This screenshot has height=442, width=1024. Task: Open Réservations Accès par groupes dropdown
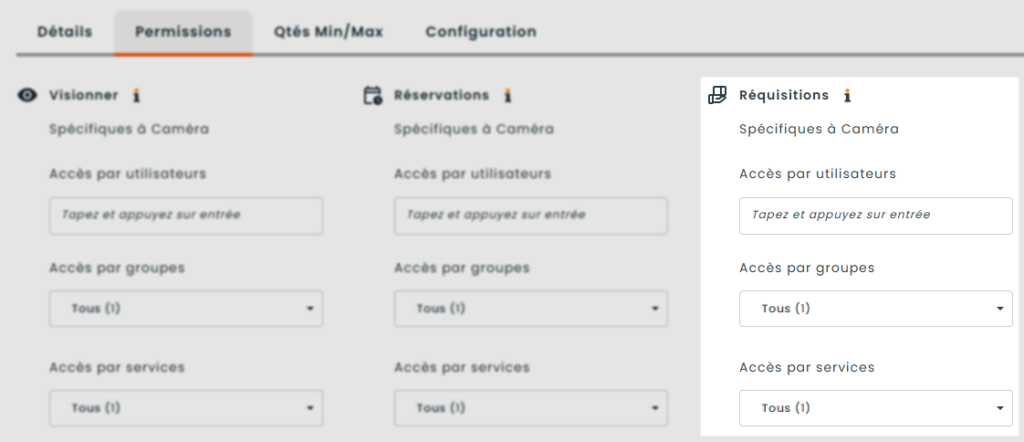pos(531,309)
